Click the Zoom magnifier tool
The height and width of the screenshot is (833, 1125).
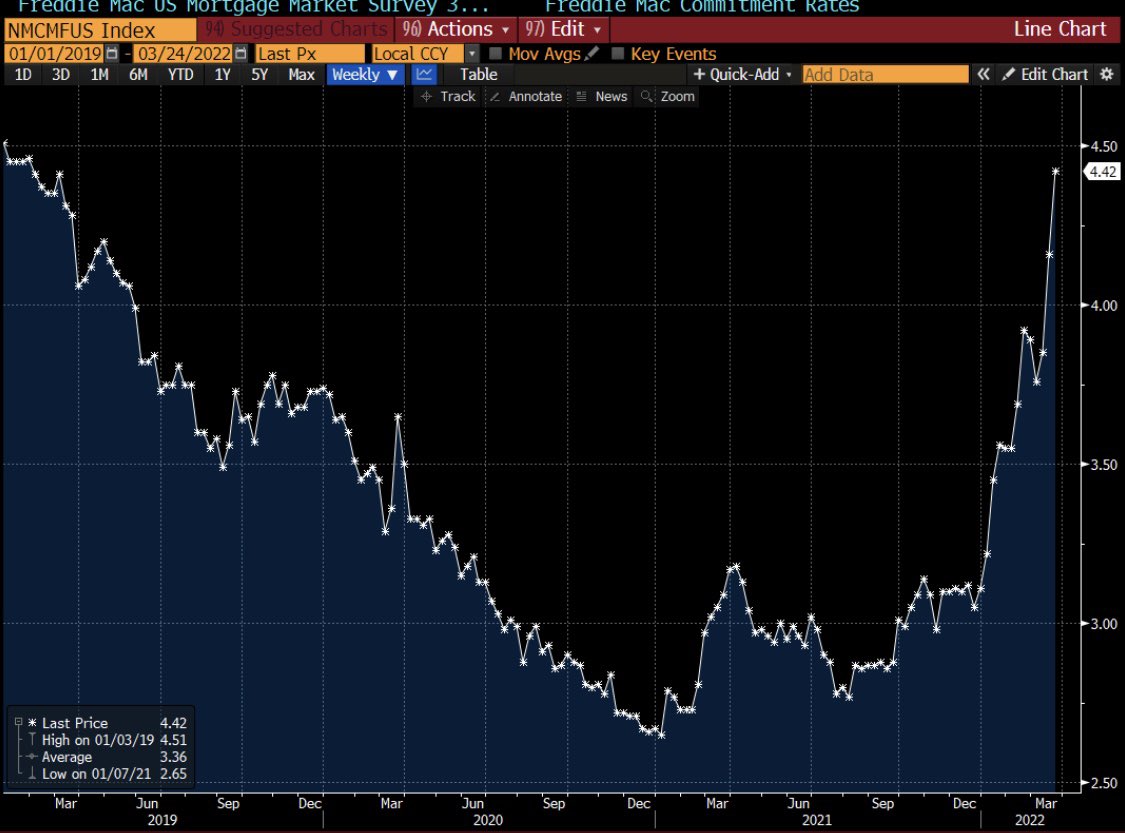coord(667,96)
